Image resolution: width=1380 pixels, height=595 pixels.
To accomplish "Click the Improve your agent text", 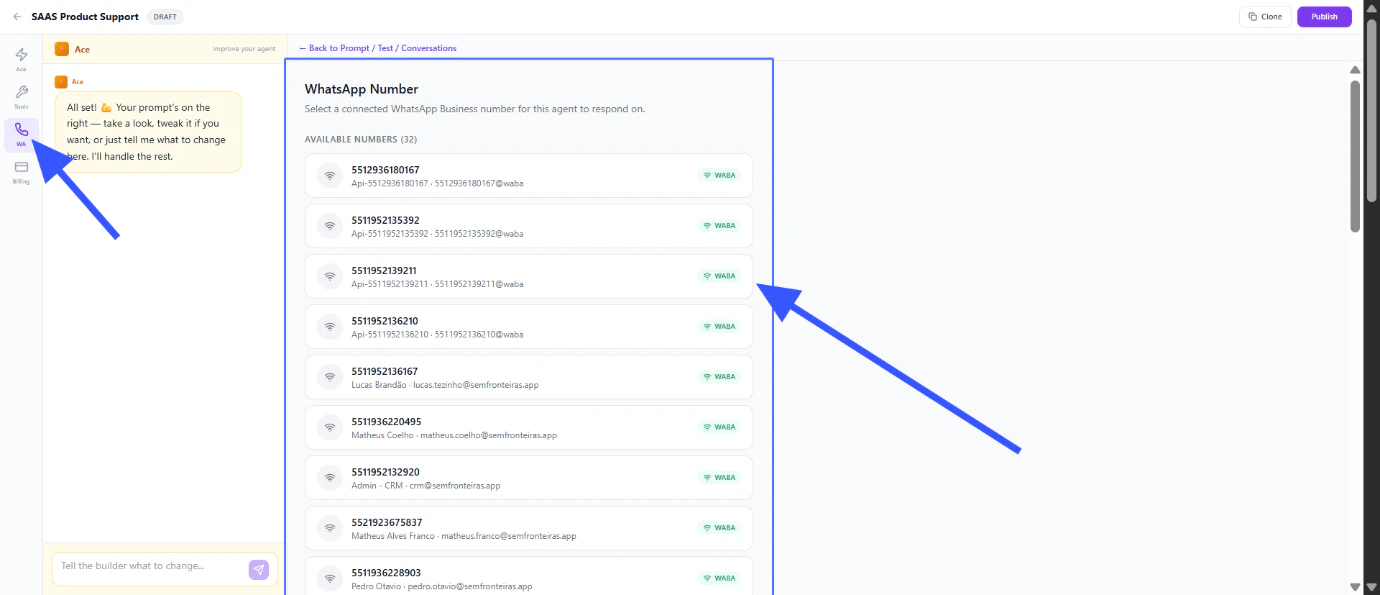I will [244, 48].
